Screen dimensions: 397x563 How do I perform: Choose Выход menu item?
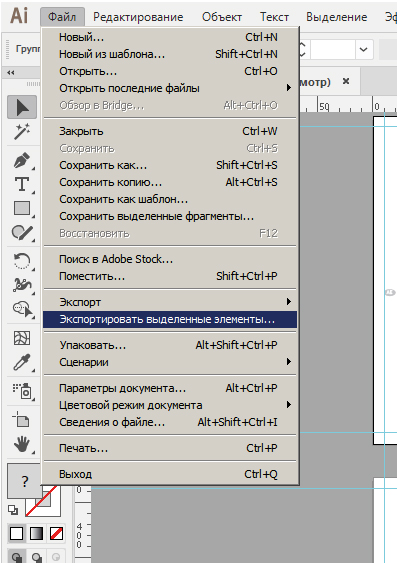[x=170, y=474]
